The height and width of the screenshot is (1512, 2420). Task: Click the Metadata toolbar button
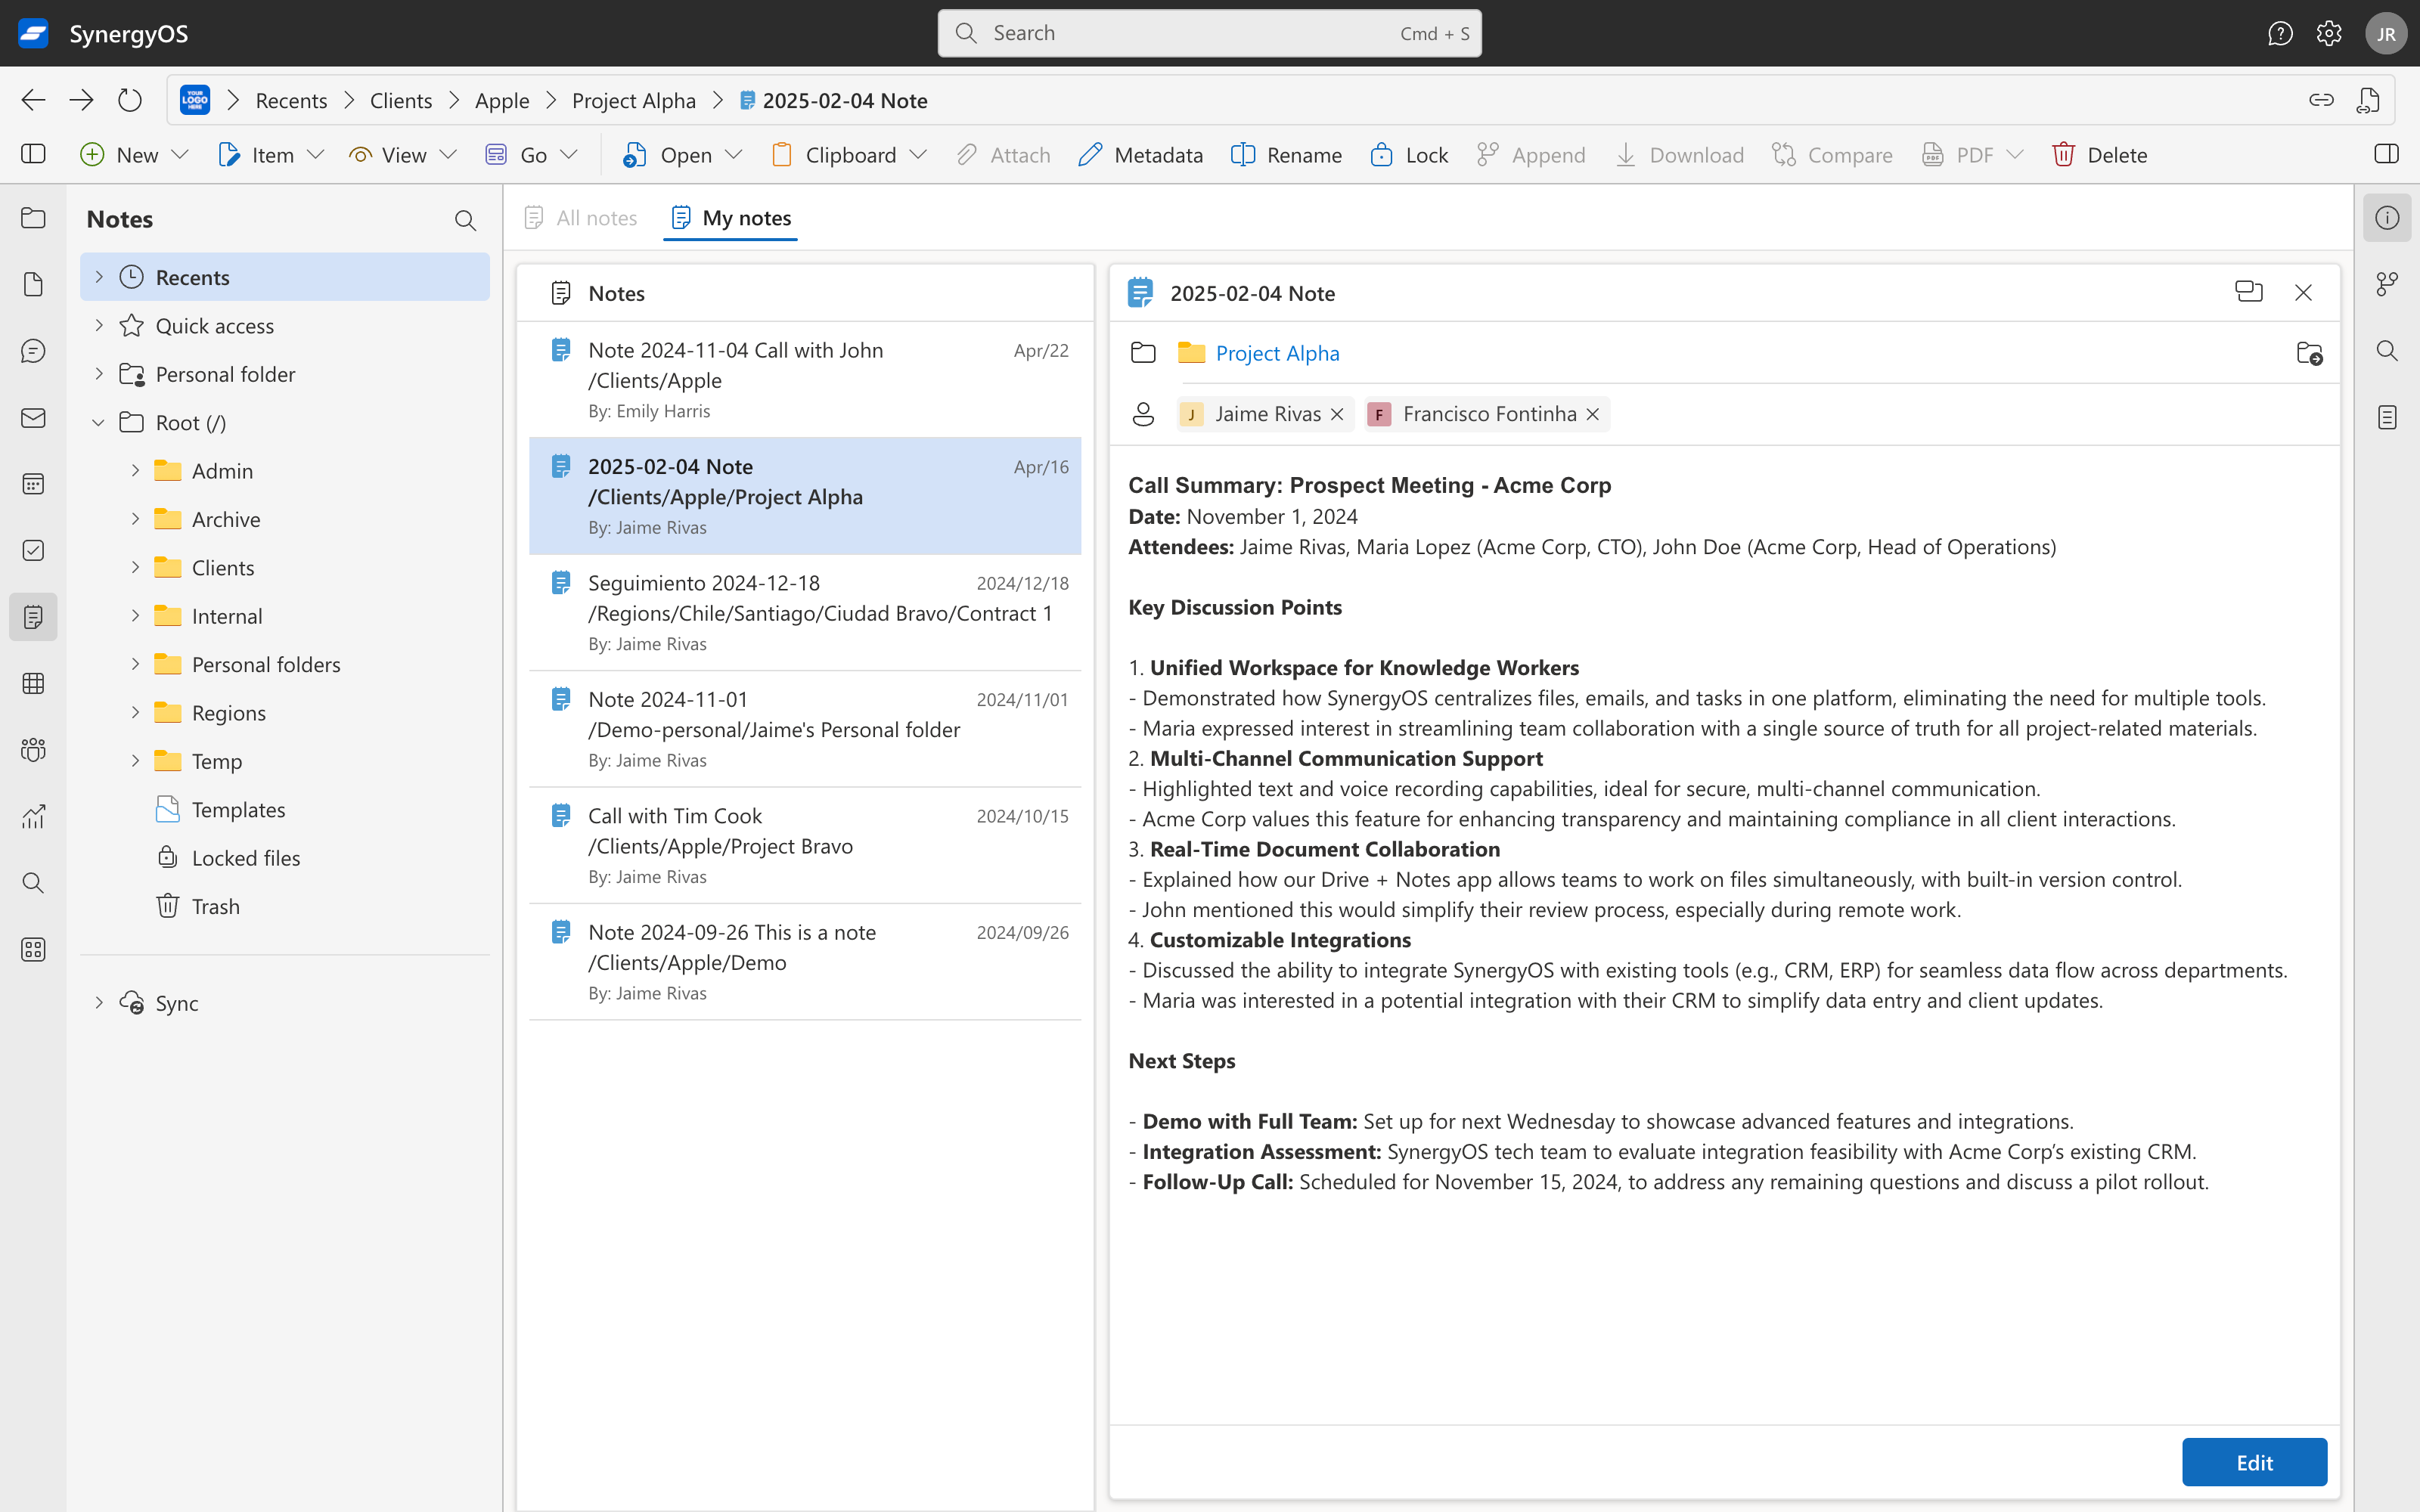1140,155
